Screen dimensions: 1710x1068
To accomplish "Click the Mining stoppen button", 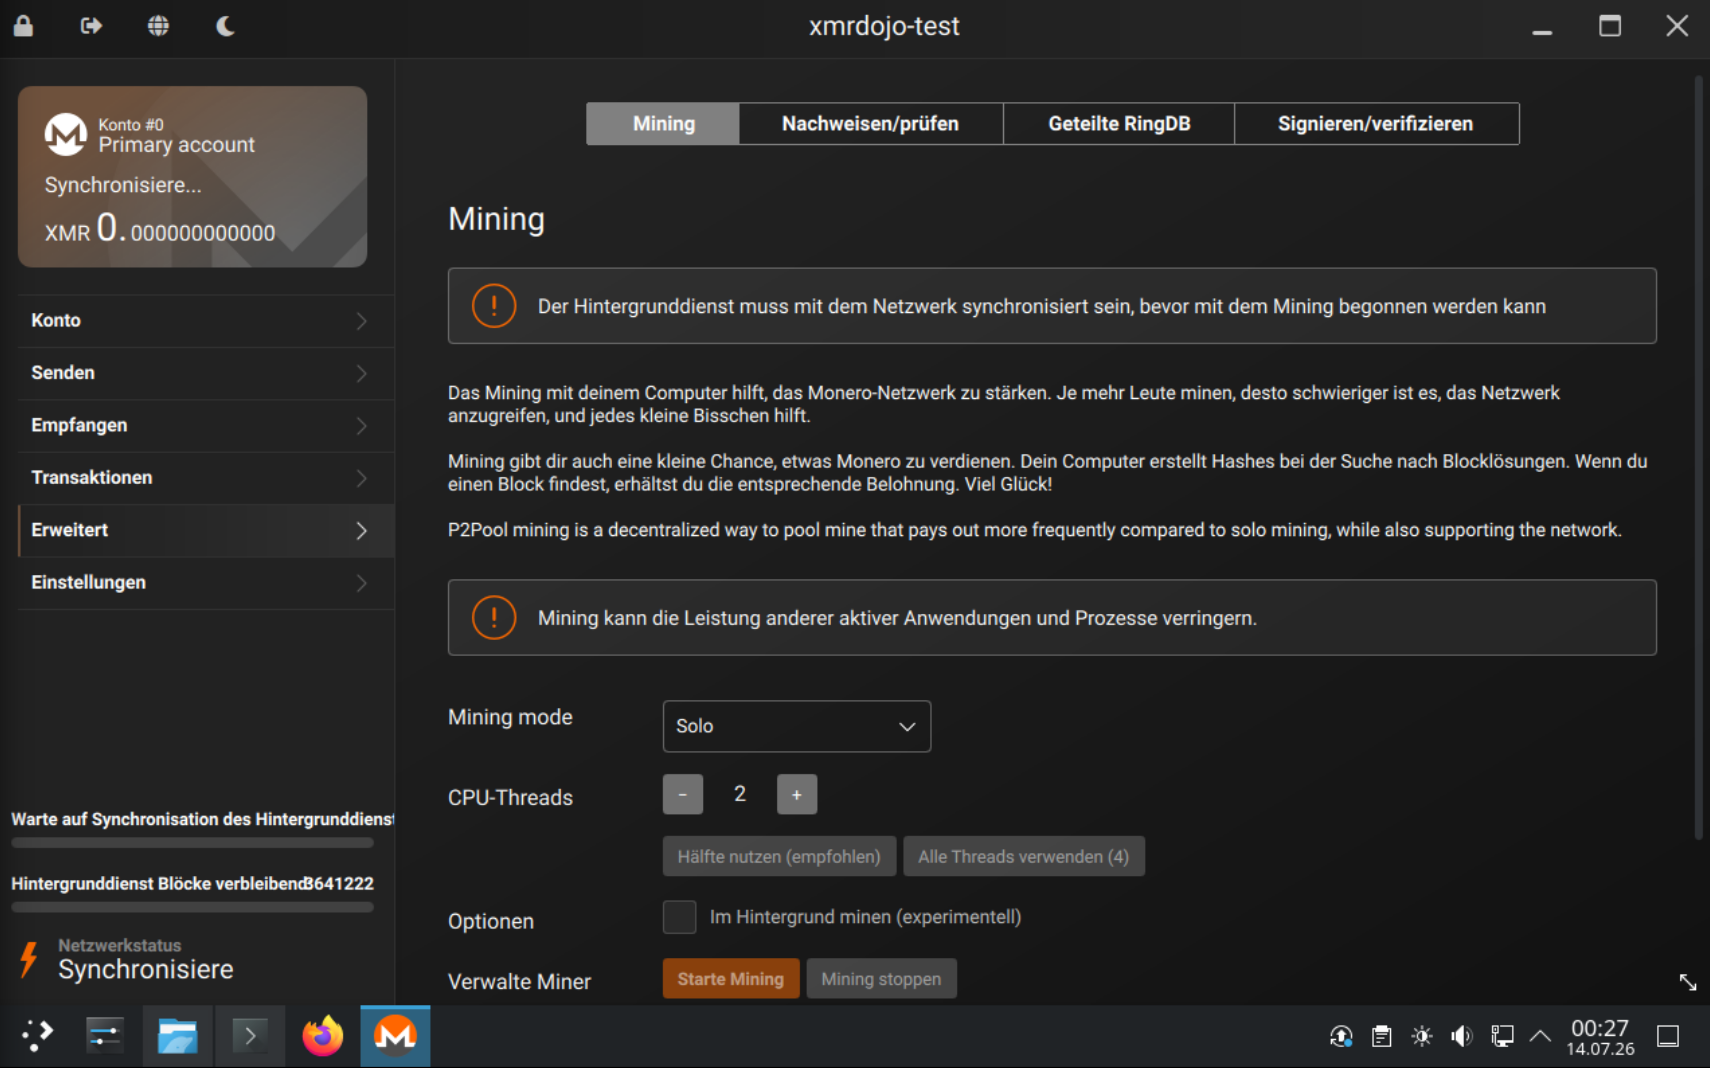I will point(881,979).
